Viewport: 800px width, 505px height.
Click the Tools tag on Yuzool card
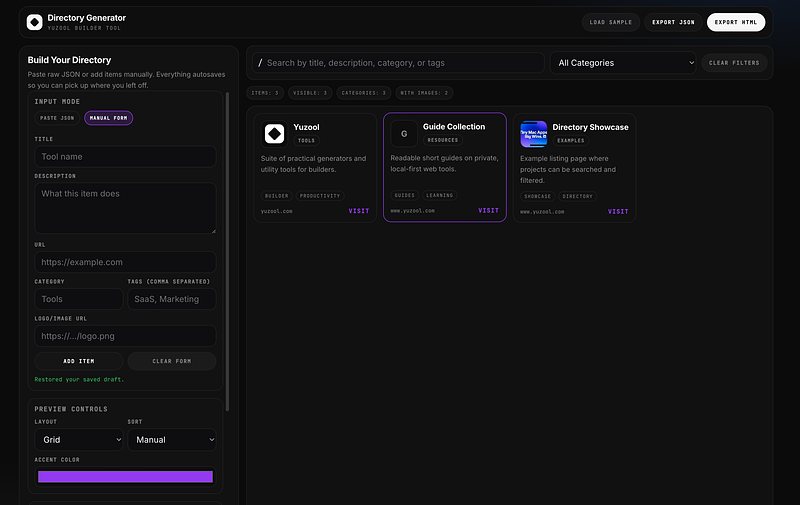point(306,140)
